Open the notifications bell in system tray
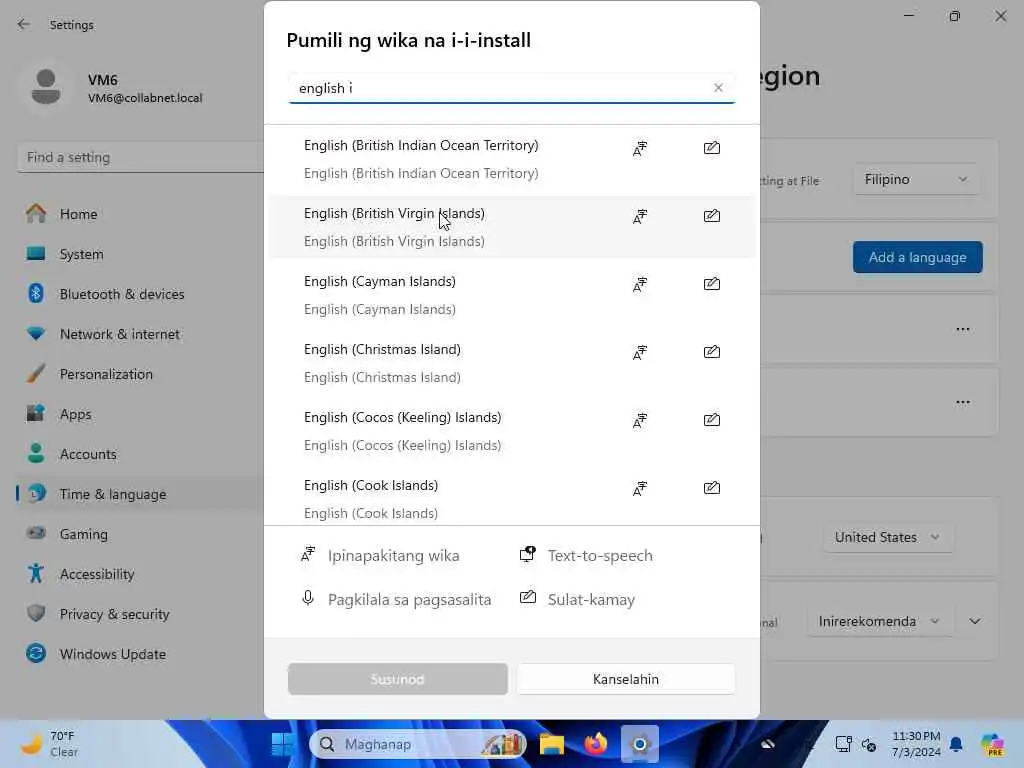 pos(956,744)
